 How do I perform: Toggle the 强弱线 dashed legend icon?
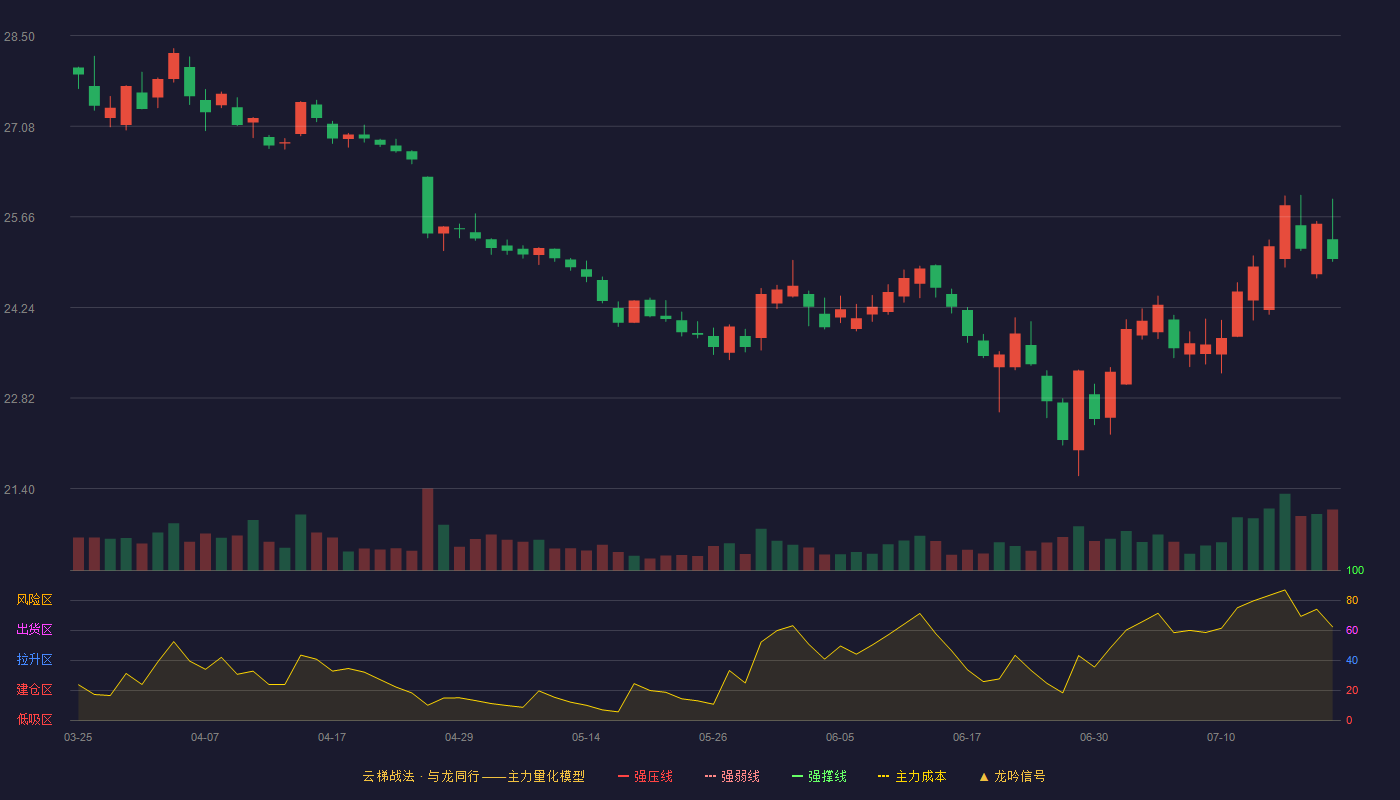pos(710,776)
